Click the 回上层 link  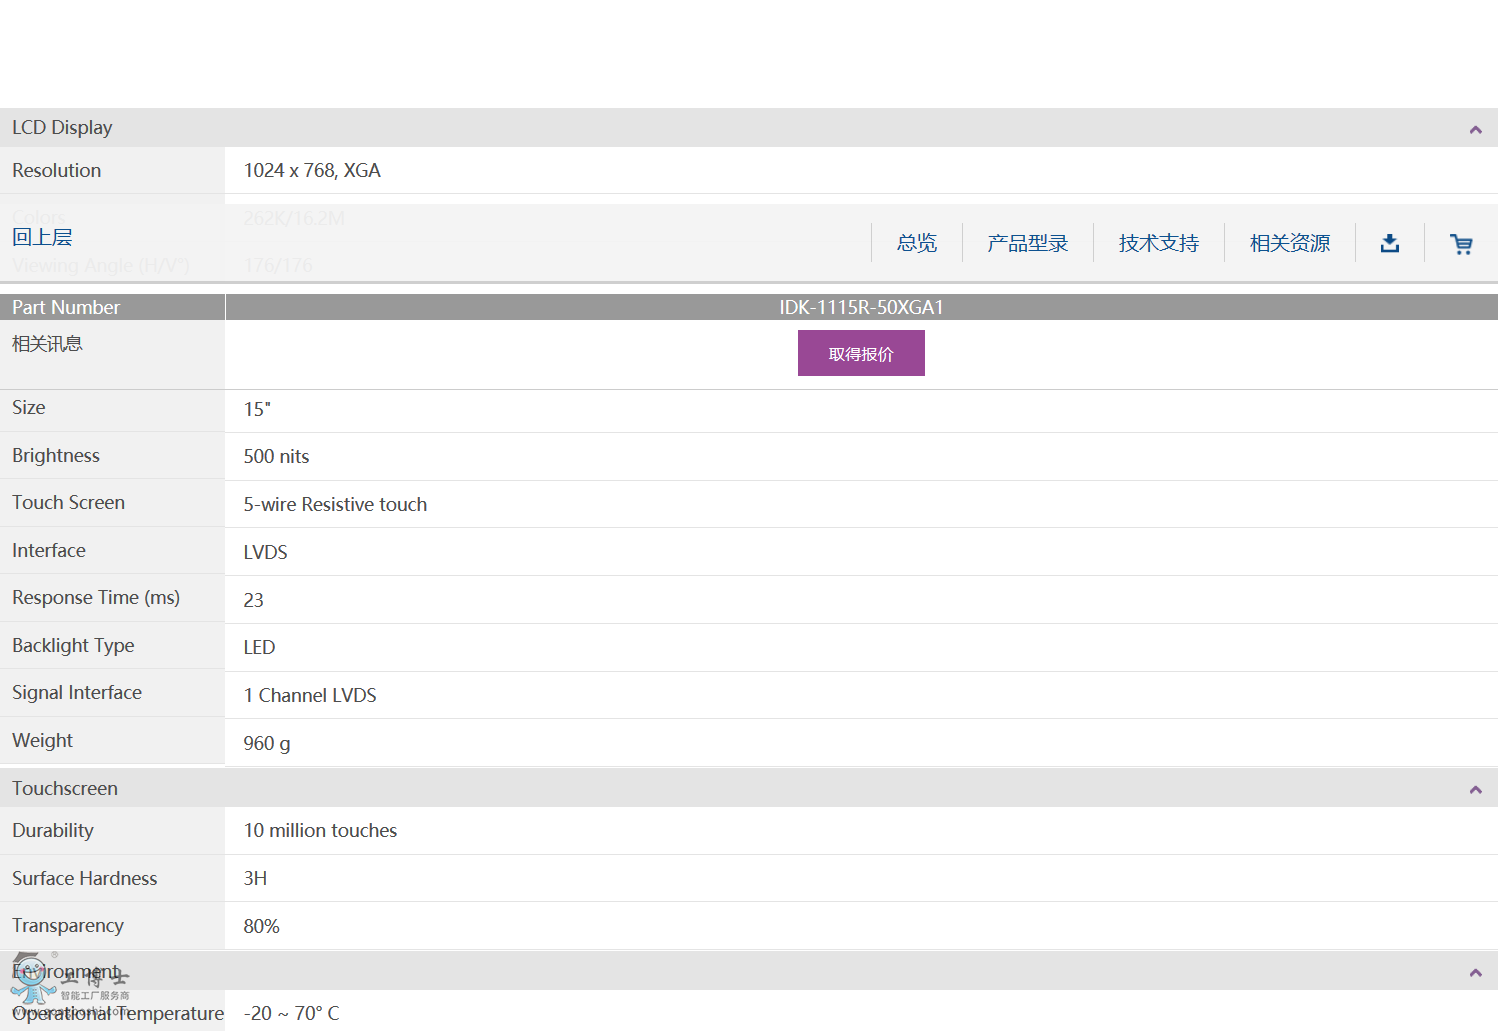(x=42, y=237)
